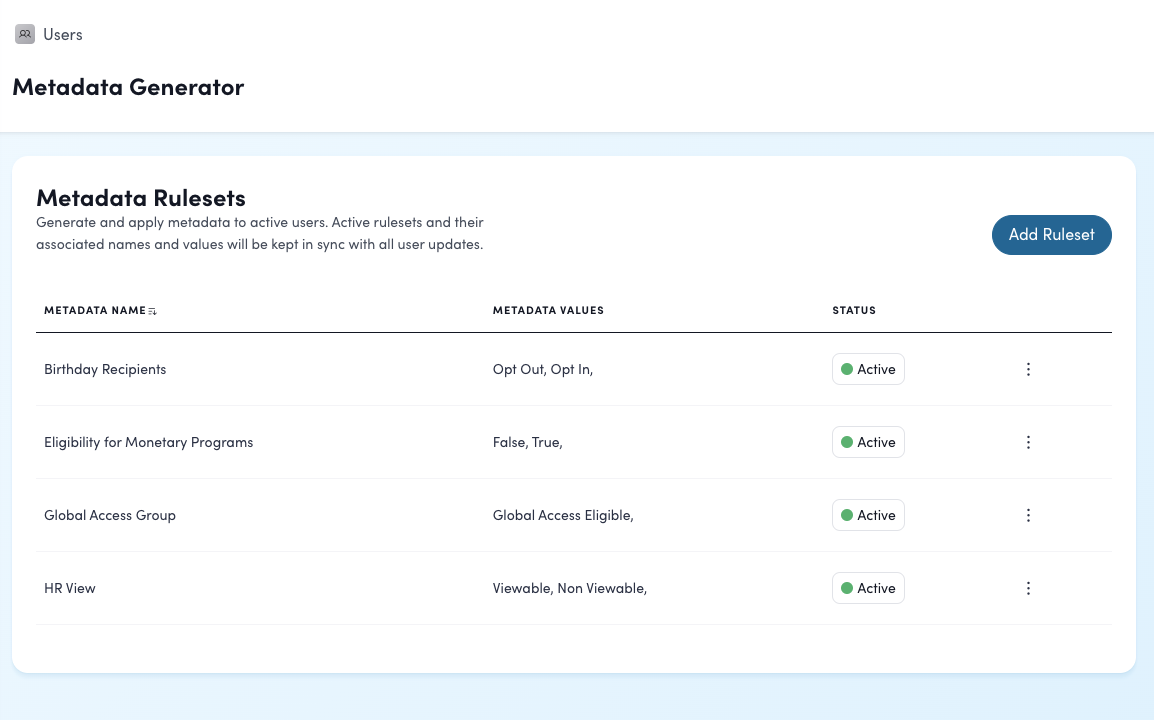
Task: Select the Global Access Group ruleset name
Action: tap(110, 515)
